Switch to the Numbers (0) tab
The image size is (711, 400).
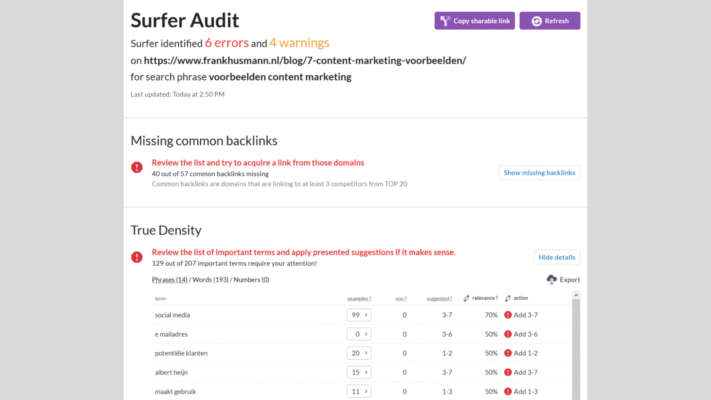(x=251, y=280)
